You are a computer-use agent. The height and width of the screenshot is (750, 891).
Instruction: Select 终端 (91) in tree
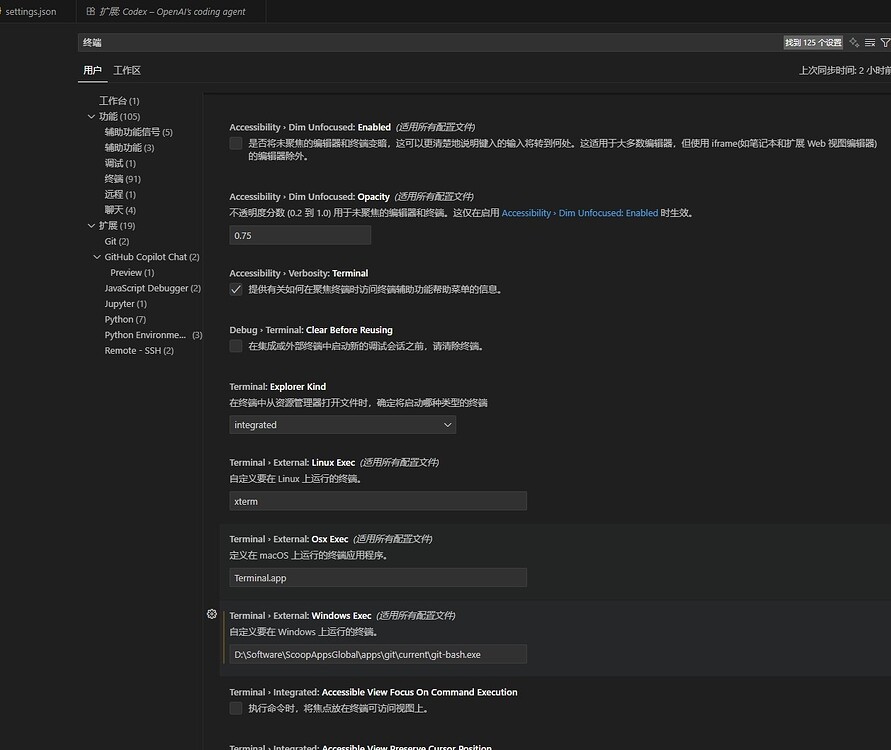pos(122,179)
